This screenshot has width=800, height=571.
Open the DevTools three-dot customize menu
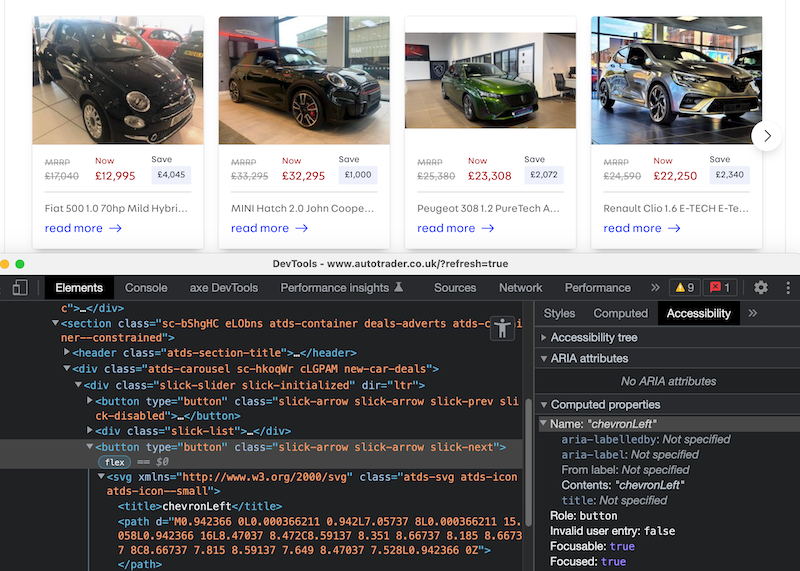788,288
